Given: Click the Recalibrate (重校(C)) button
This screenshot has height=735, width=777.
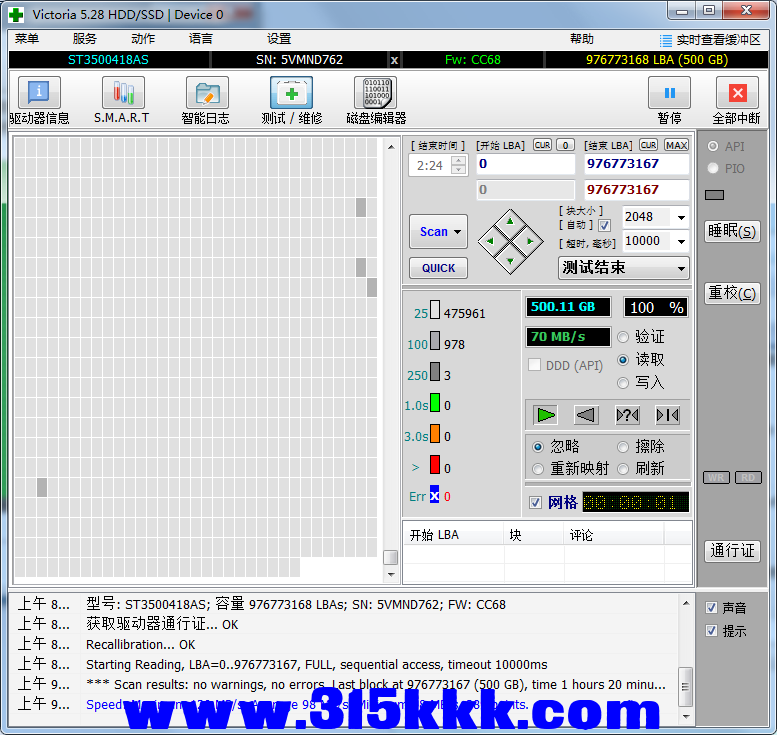Looking at the screenshot, I should pyautogui.click(x=732, y=293).
